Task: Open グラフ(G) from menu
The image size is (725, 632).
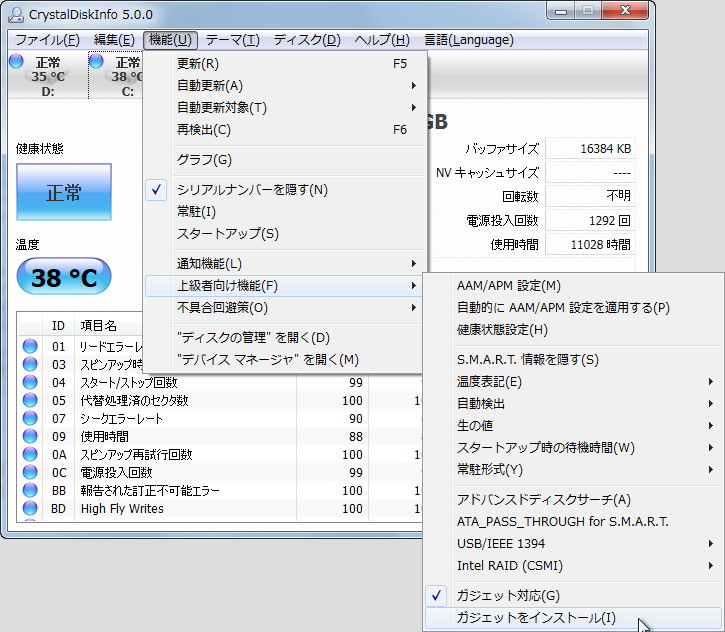Action: pyautogui.click(x=284, y=160)
